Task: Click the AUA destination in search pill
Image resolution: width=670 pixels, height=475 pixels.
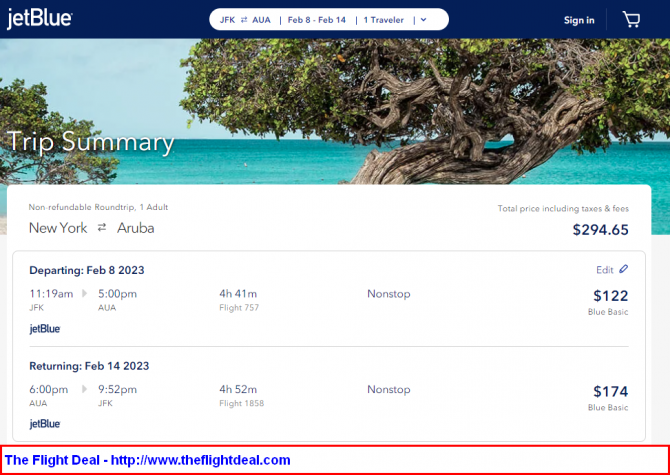Action: 262,20
